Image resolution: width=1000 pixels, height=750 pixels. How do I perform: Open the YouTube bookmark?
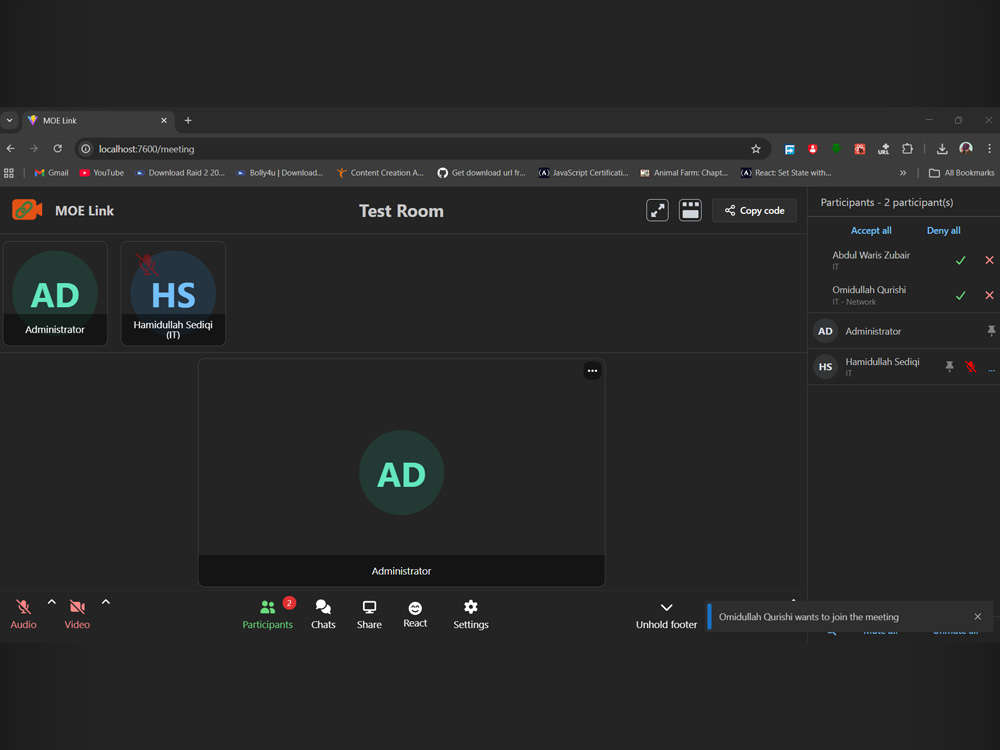[102, 173]
